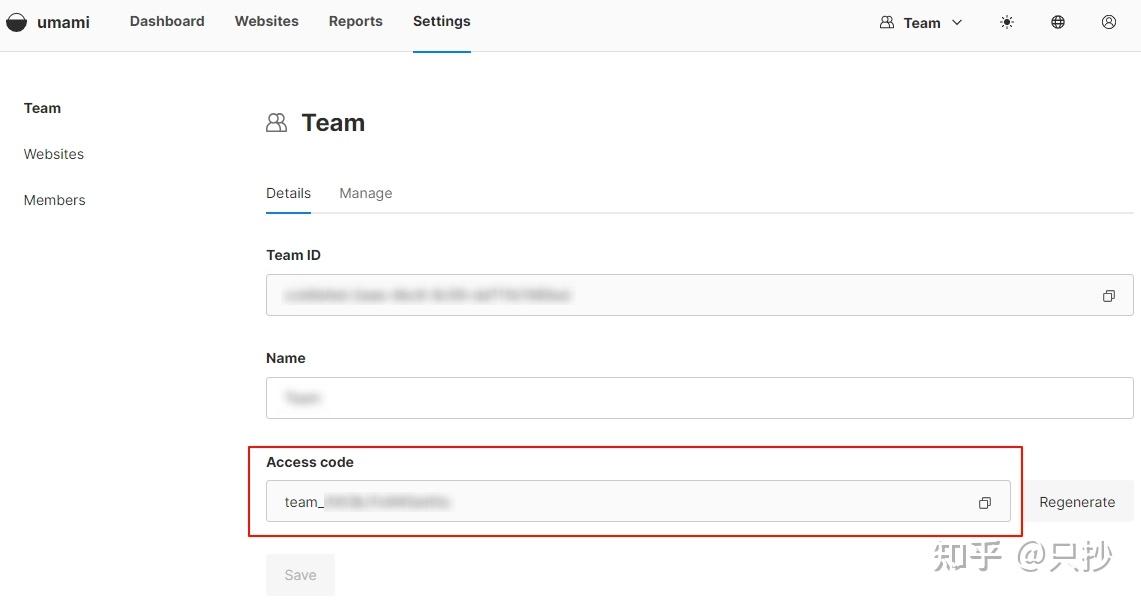Open the language globe icon
The width and height of the screenshot is (1141, 602).
tap(1058, 23)
